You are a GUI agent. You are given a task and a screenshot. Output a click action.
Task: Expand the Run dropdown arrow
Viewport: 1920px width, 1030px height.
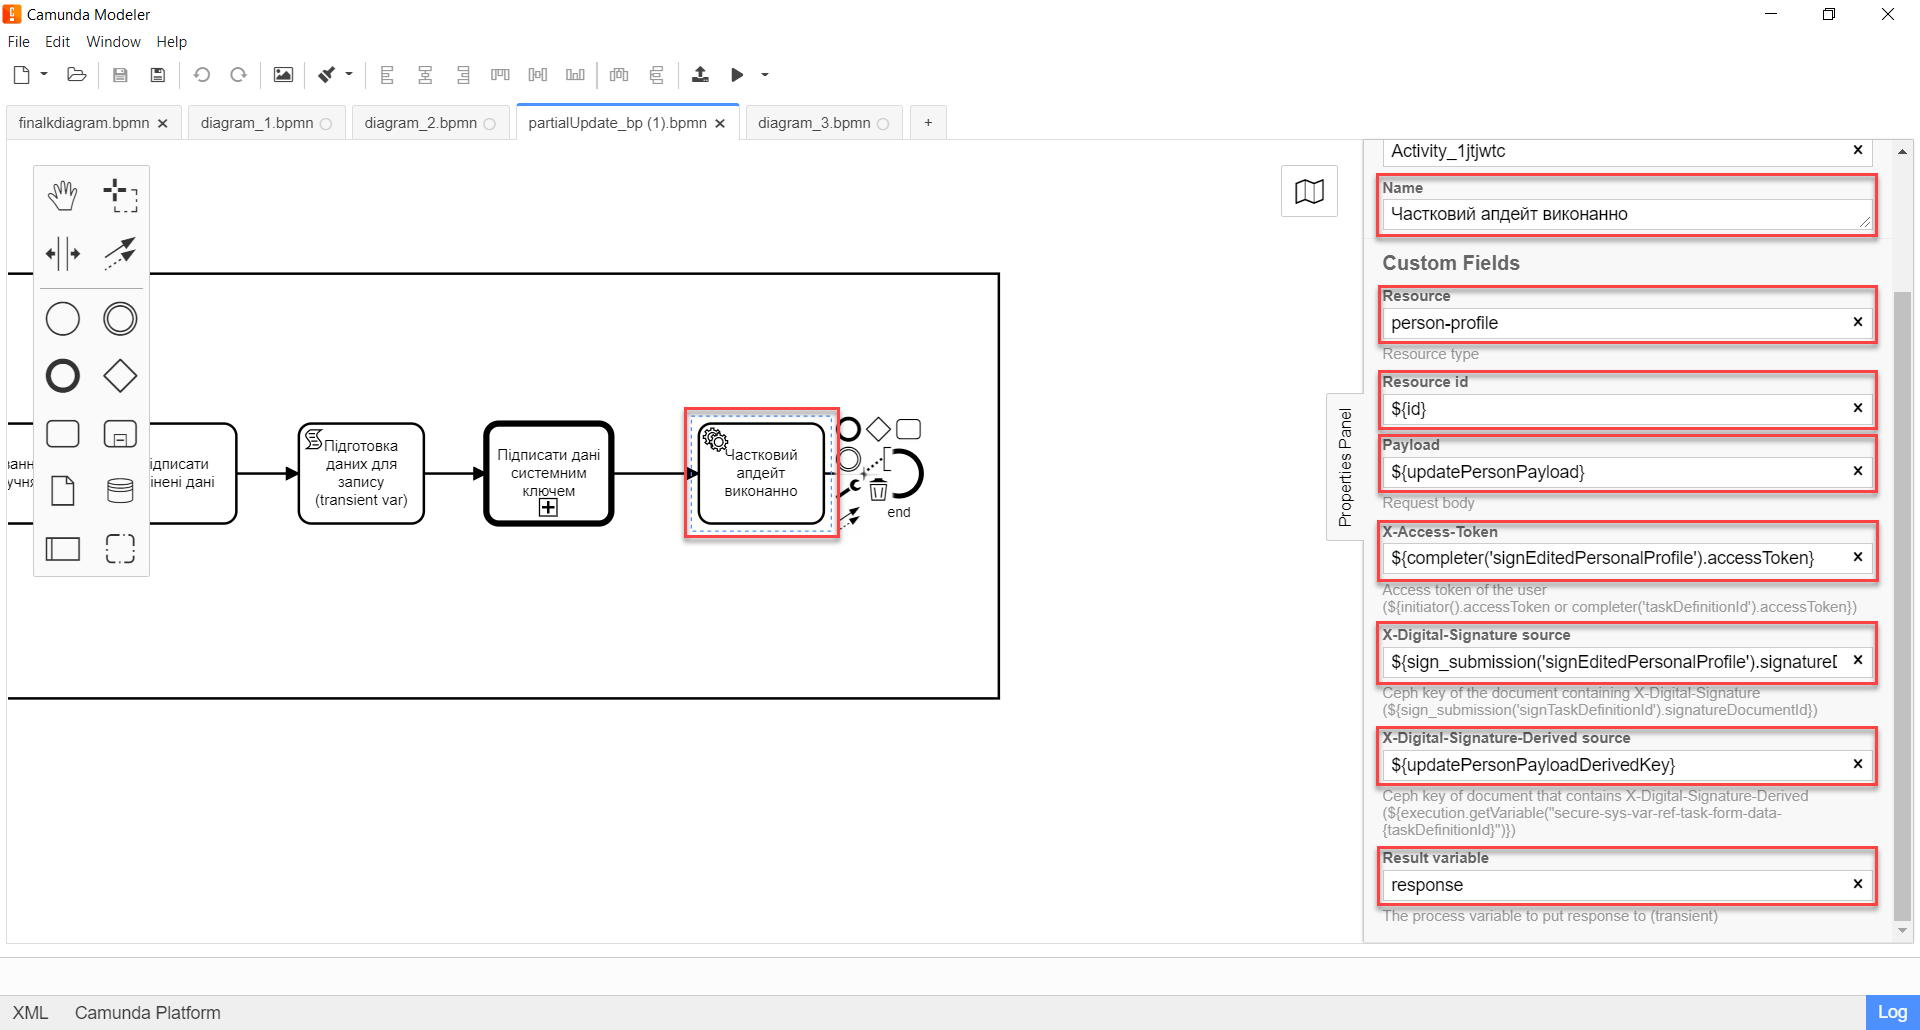click(765, 75)
